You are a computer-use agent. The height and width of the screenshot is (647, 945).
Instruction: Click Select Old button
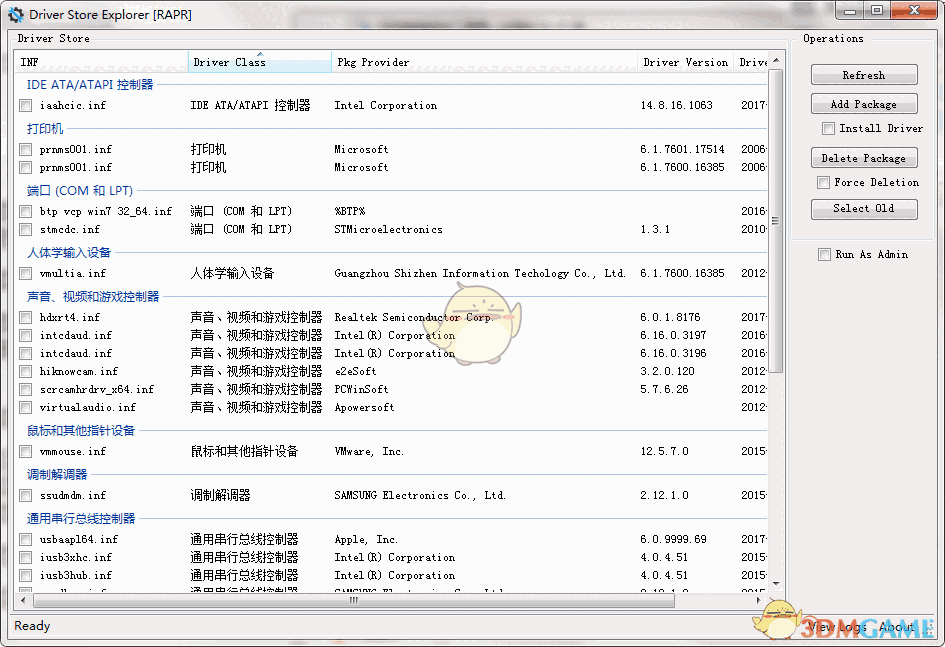863,208
